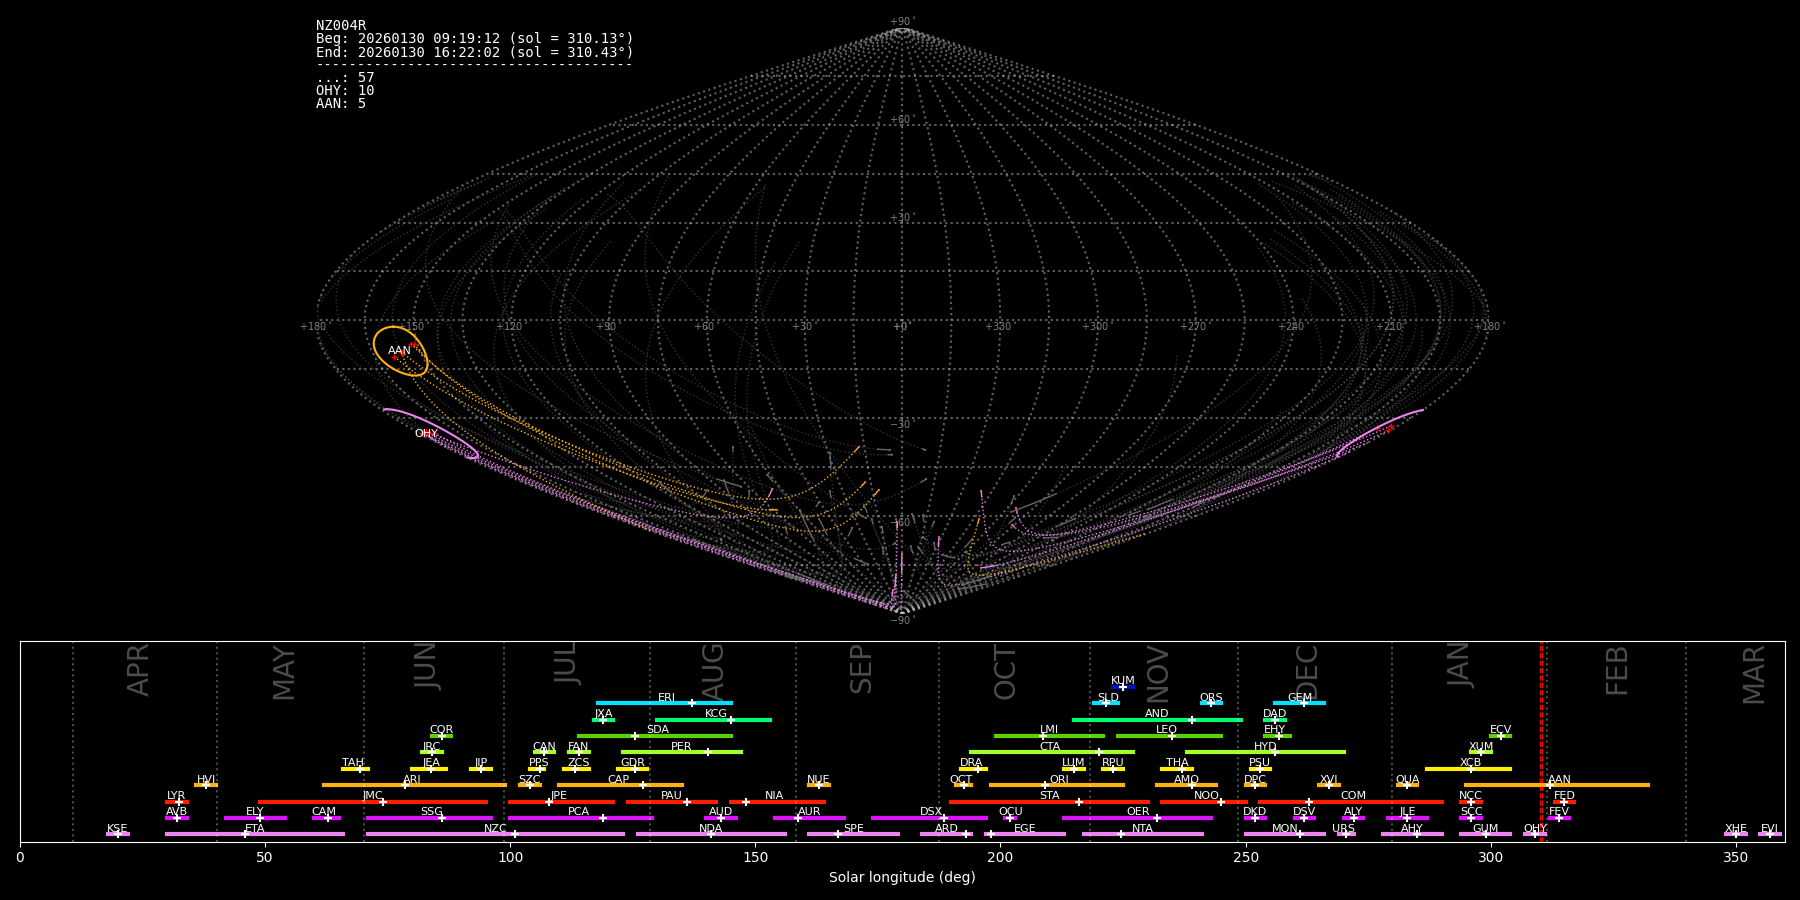Viewport: 1800px width, 900px height.
Task: Click the LMI shower label
Action: tap(1049, 730)
